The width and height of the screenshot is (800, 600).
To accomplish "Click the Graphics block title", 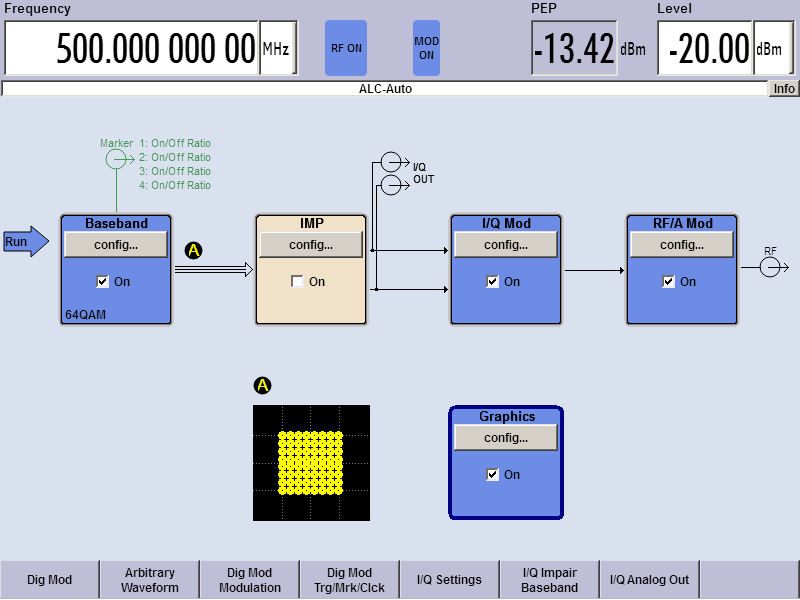I will [507, 416].
